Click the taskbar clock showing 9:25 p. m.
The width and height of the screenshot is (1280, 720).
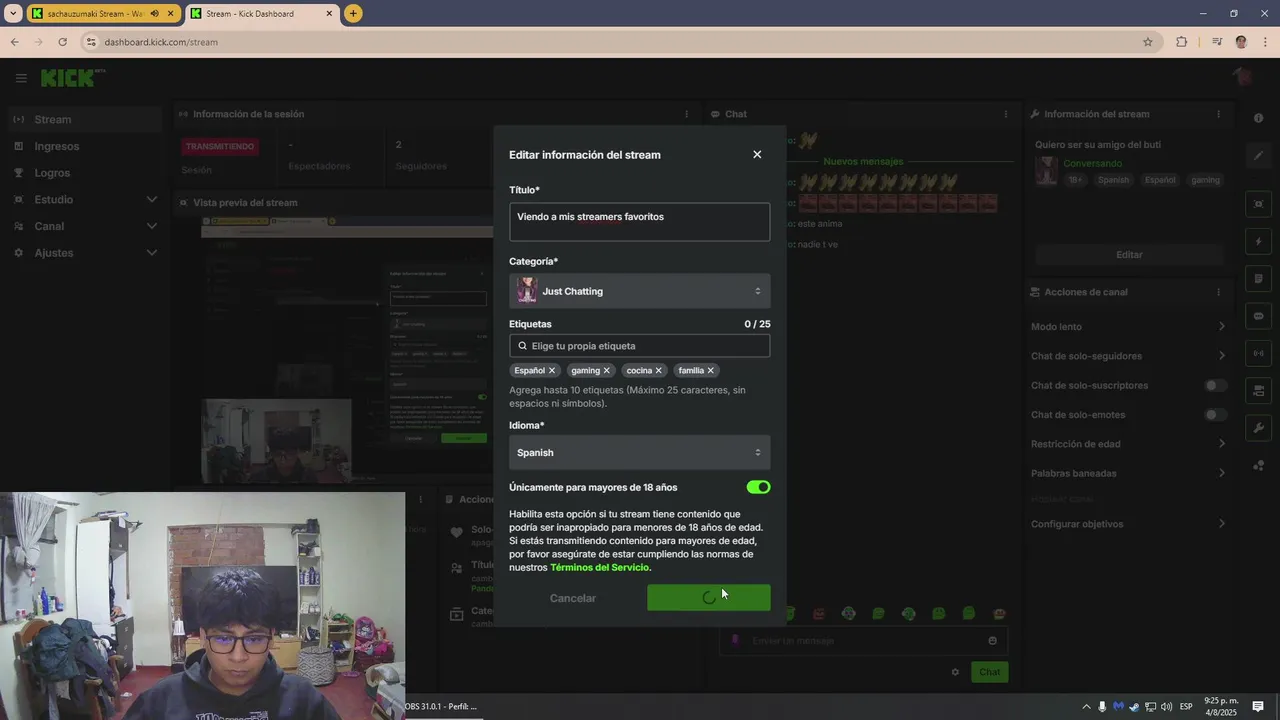pos(1221,706)
